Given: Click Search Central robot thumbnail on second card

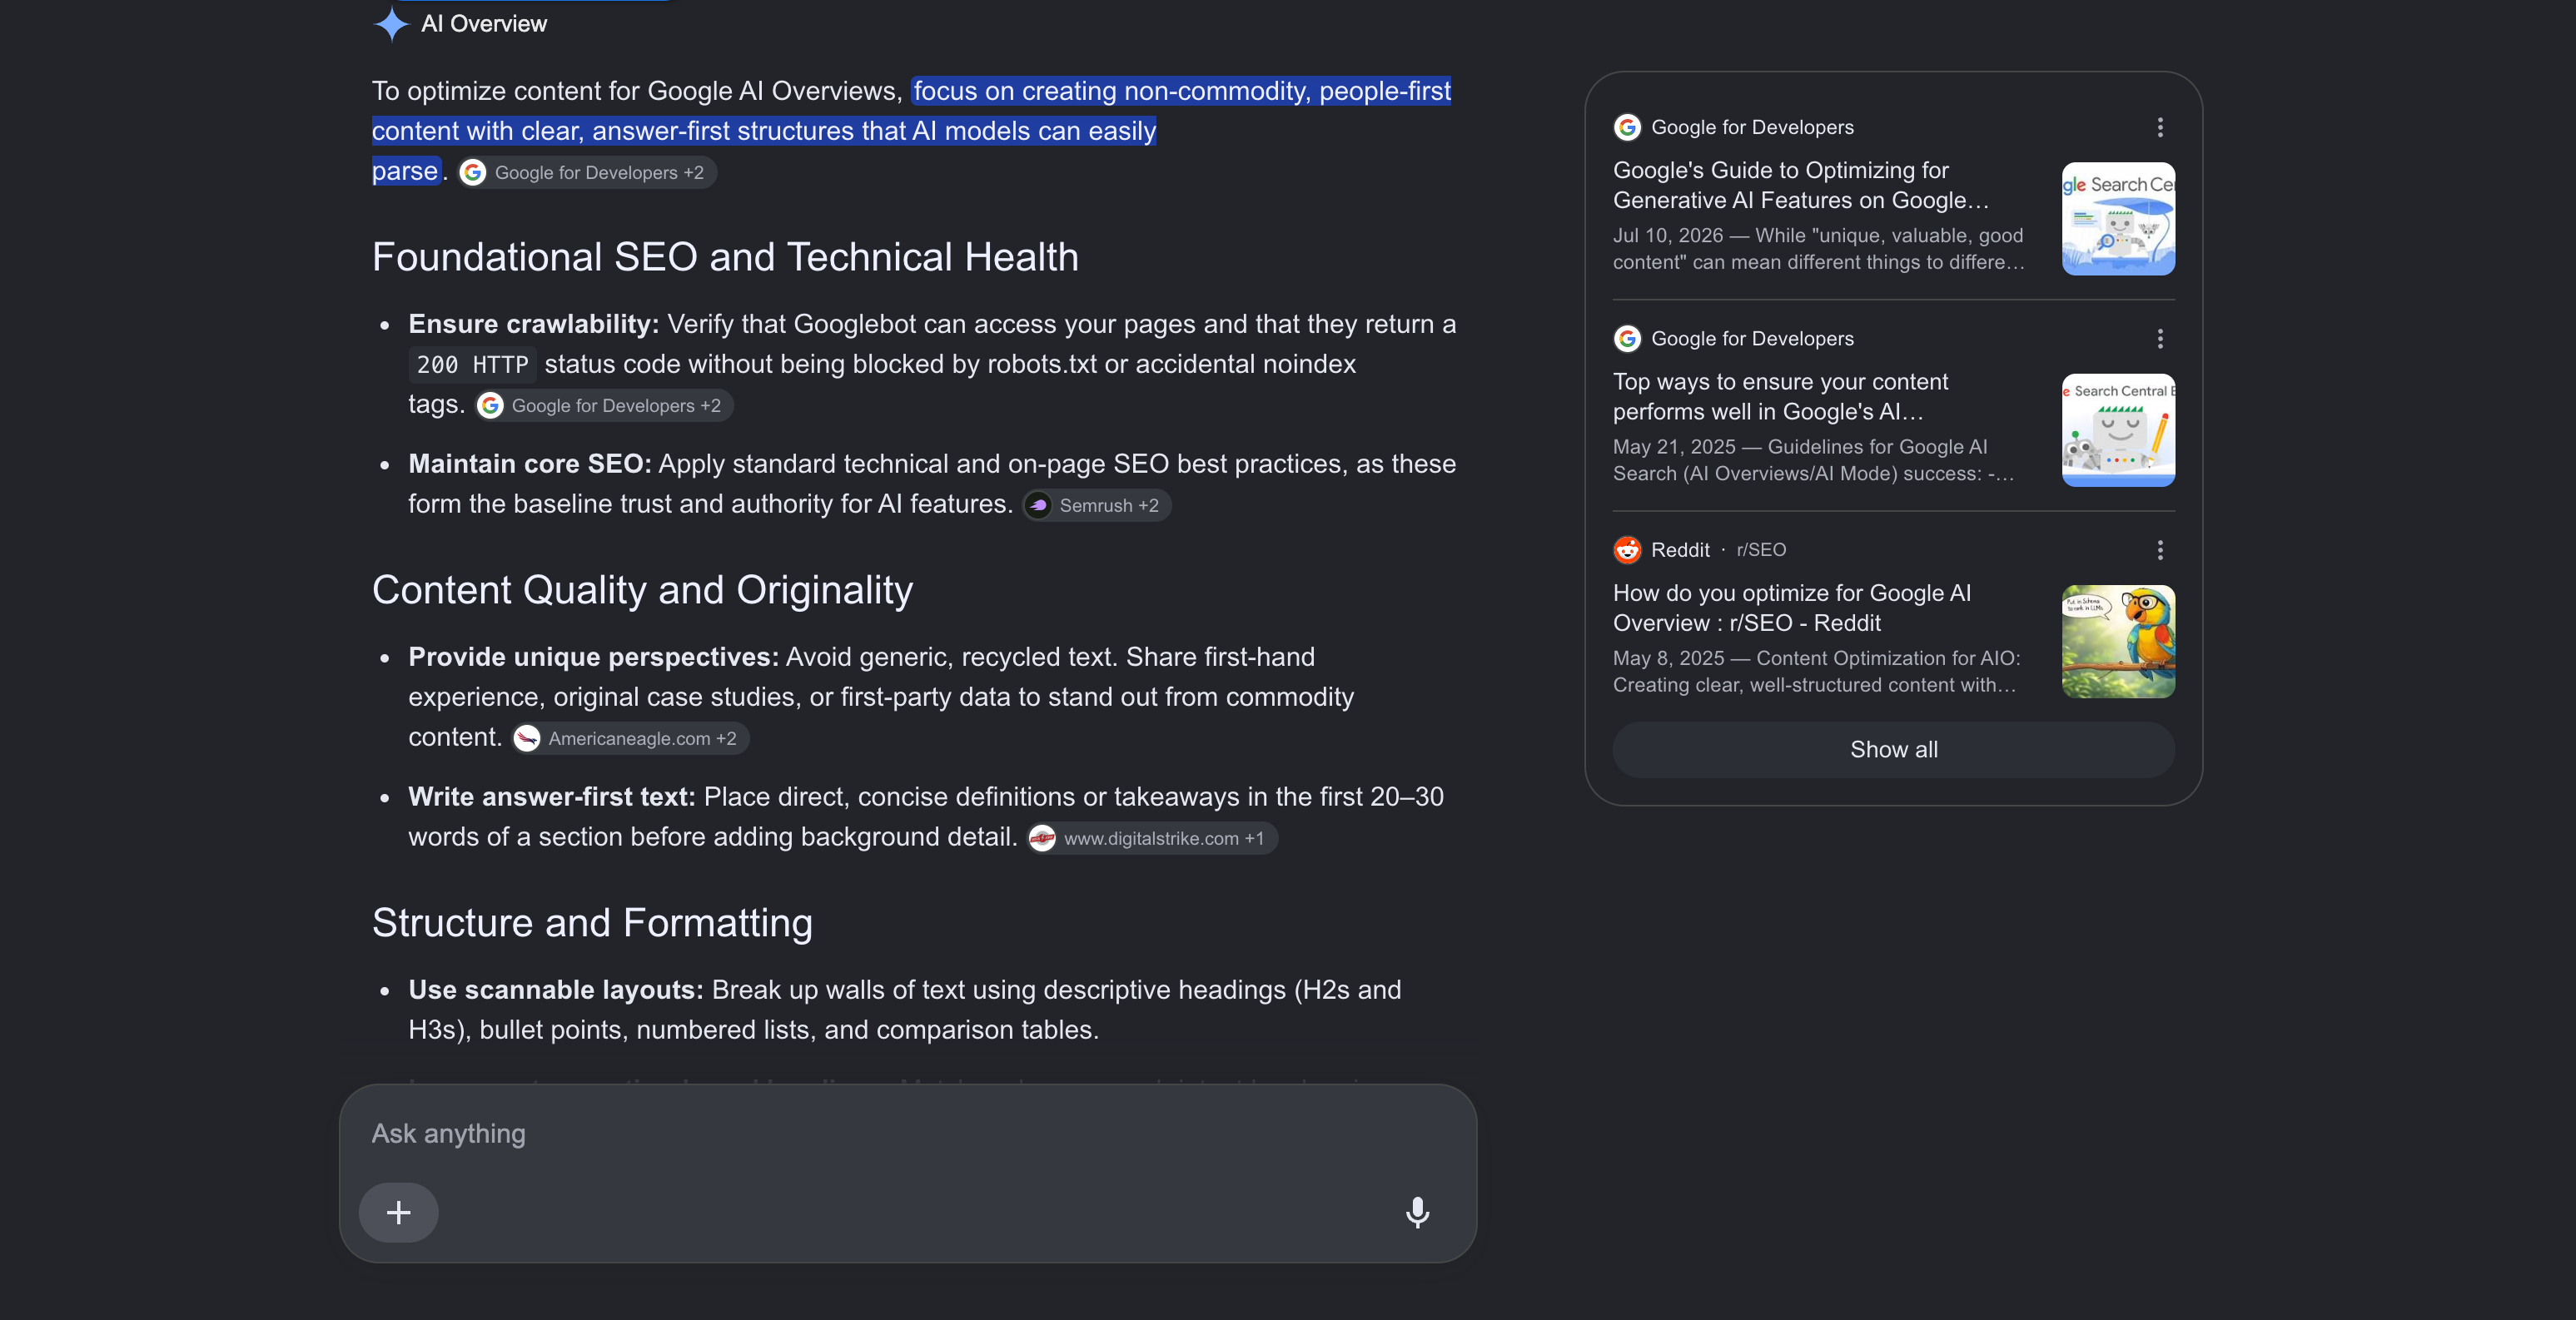Looking at the screenshot, I should 2118,430.
